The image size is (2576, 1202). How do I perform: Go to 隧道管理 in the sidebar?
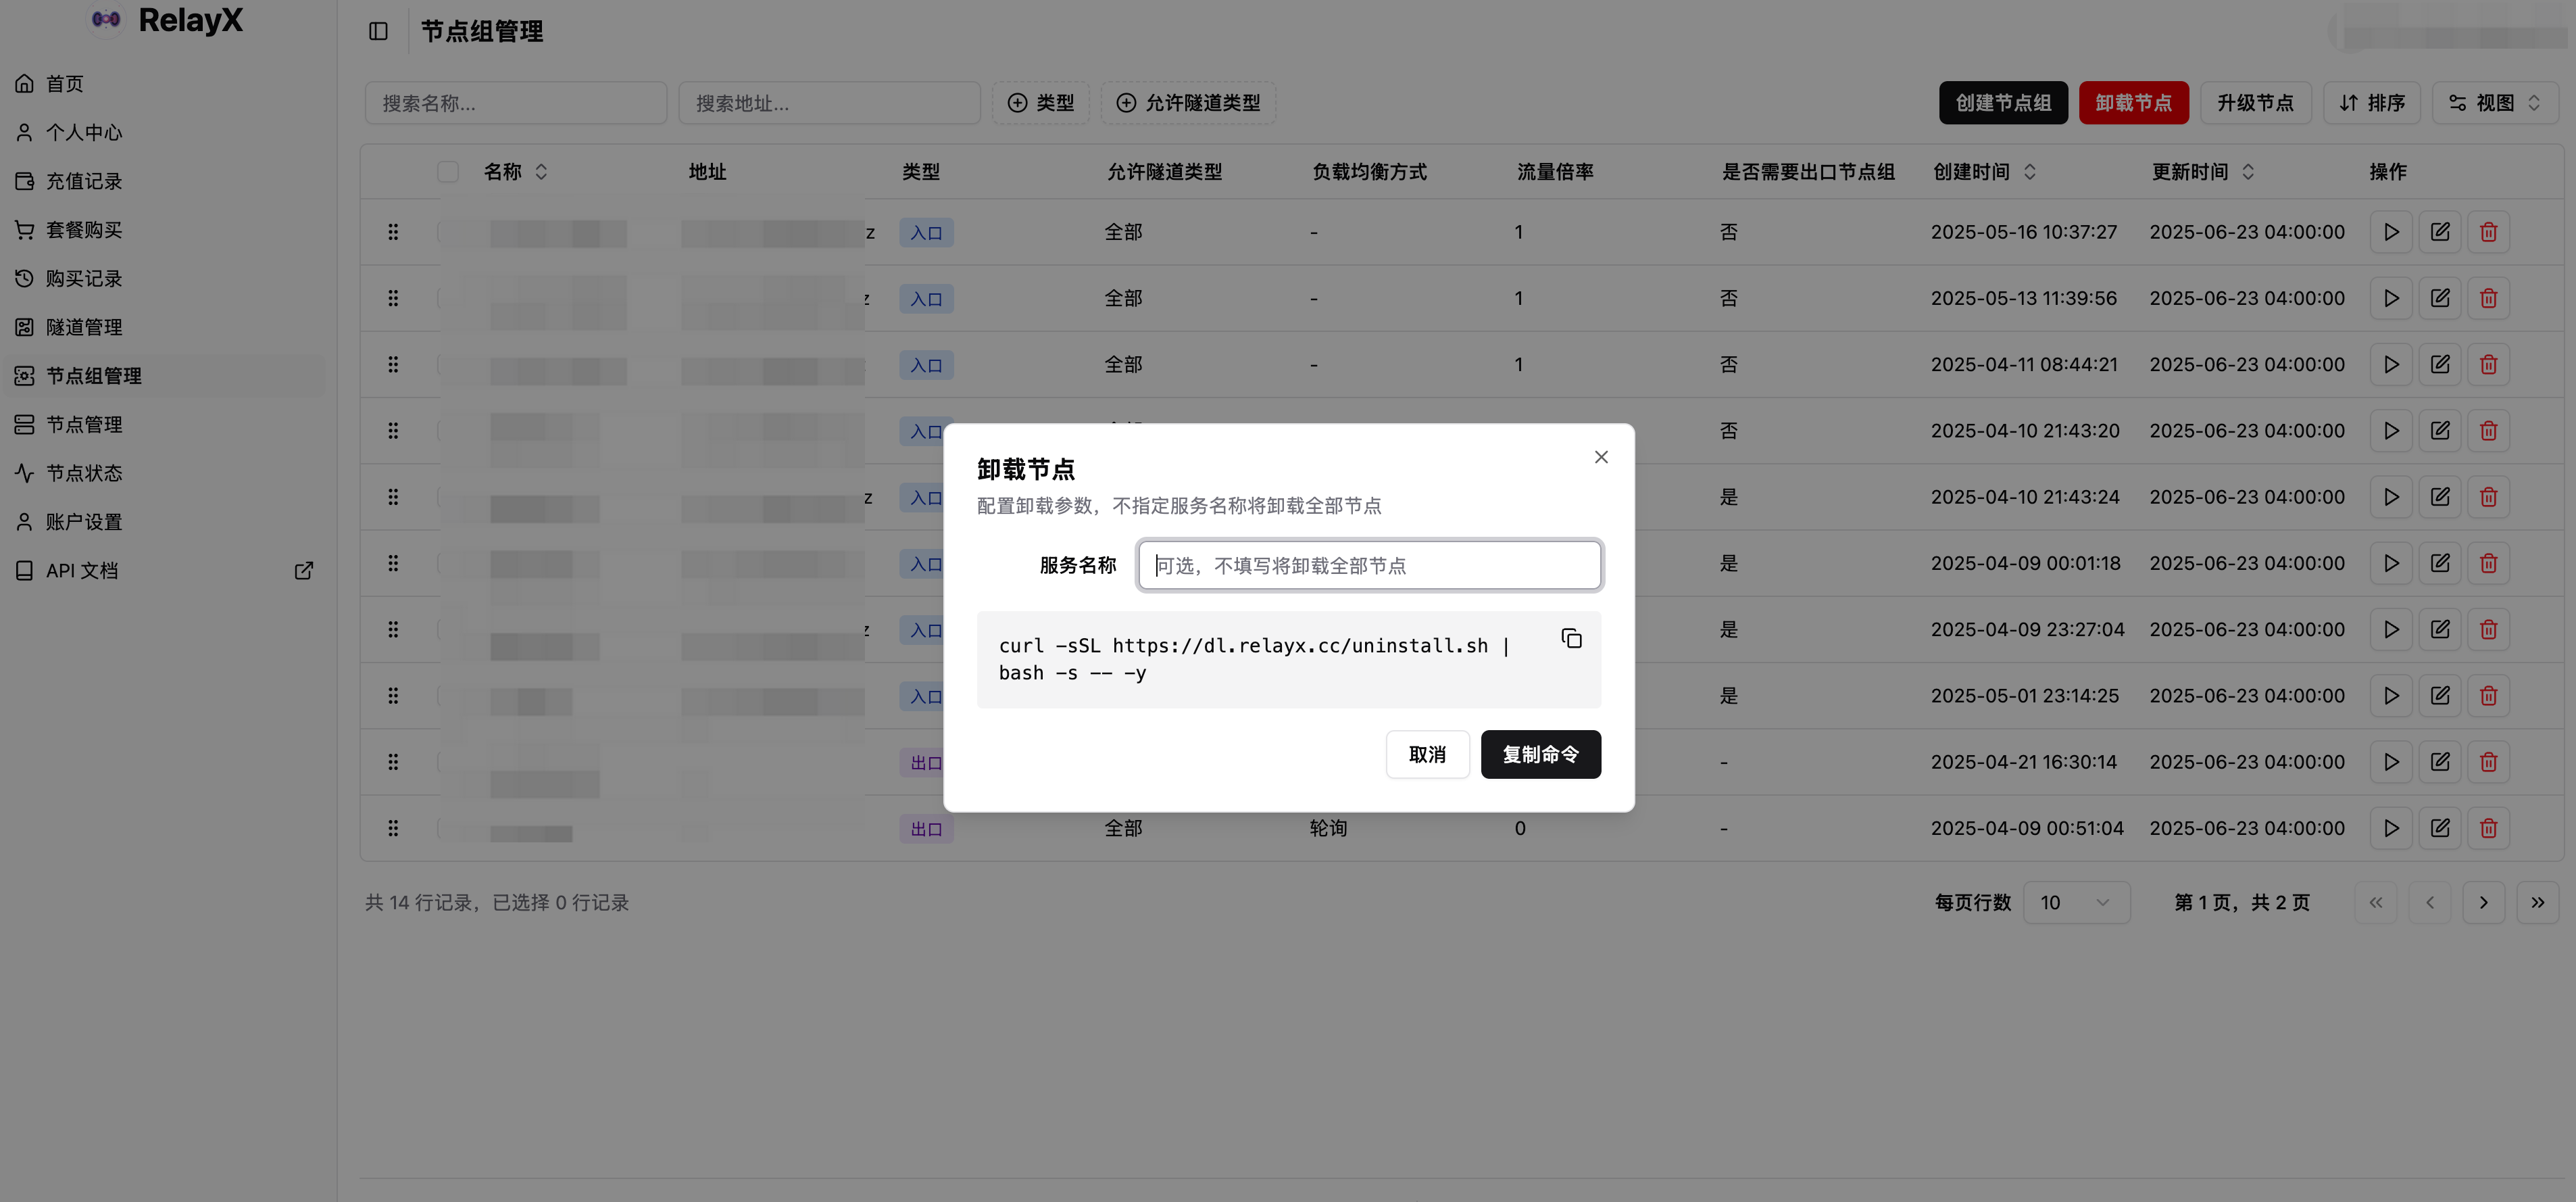coord(84,327)
